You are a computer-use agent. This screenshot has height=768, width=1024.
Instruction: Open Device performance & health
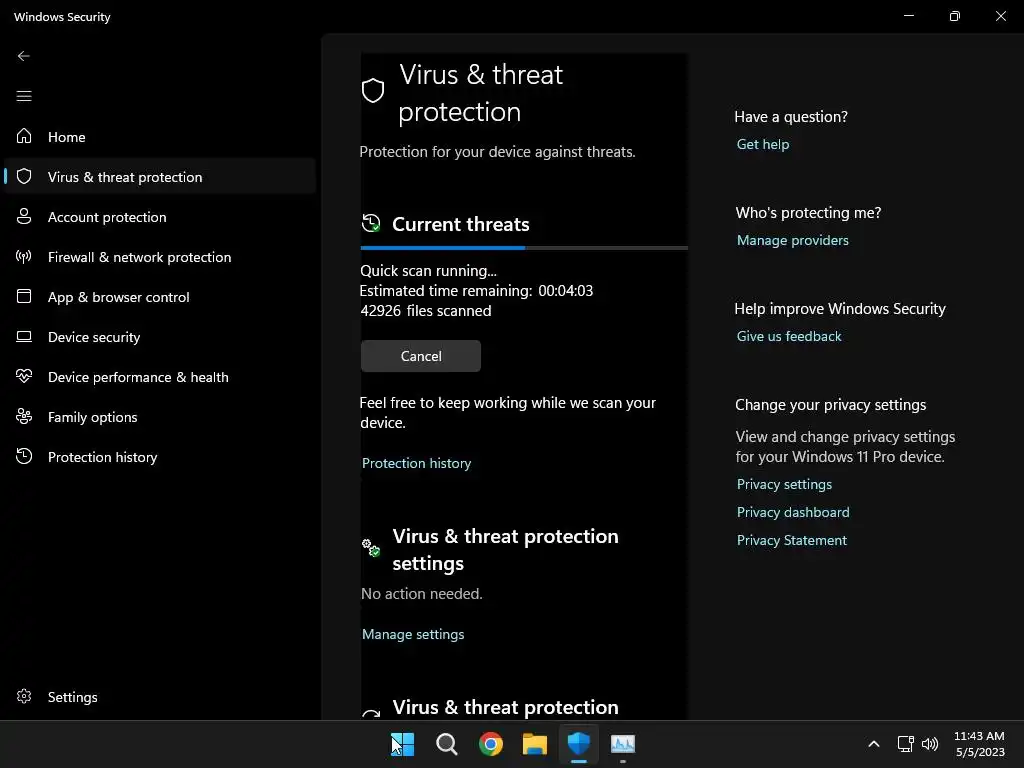point(160,377)
